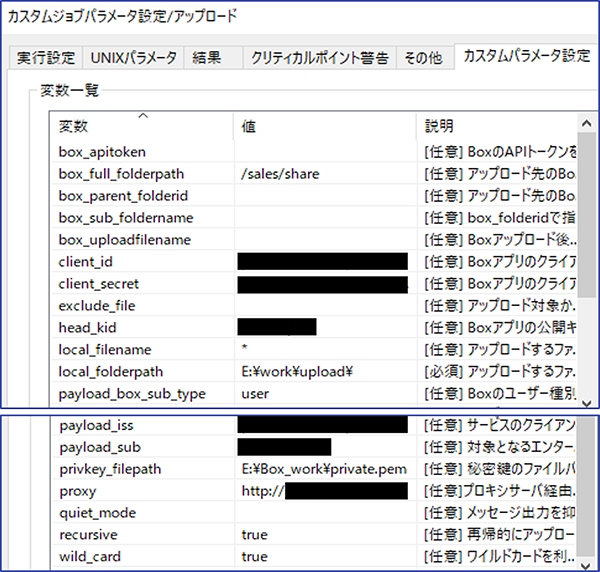Click the recursive value true
600x572 pixels.
click(255, 535)
